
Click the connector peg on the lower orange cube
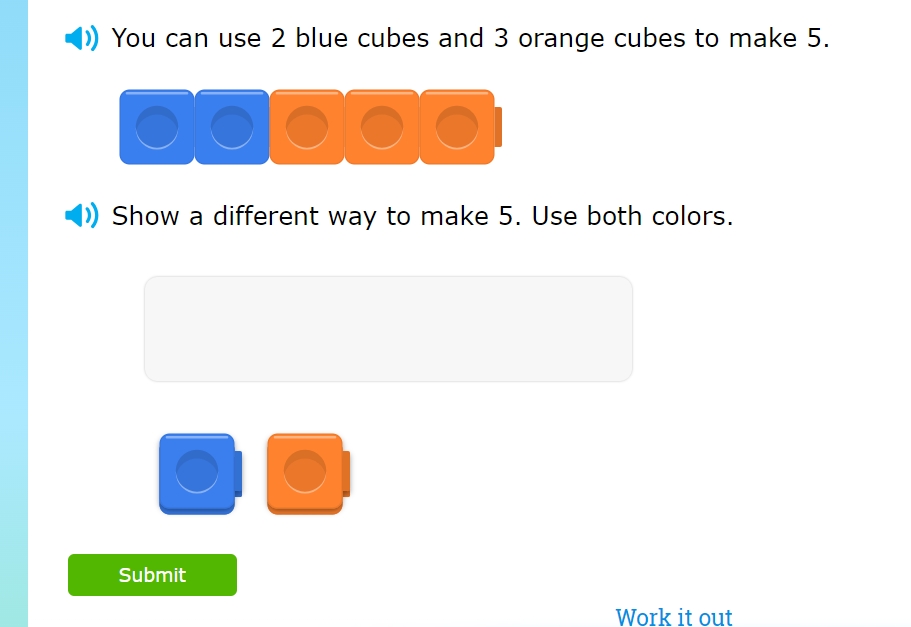coord(346,473)
